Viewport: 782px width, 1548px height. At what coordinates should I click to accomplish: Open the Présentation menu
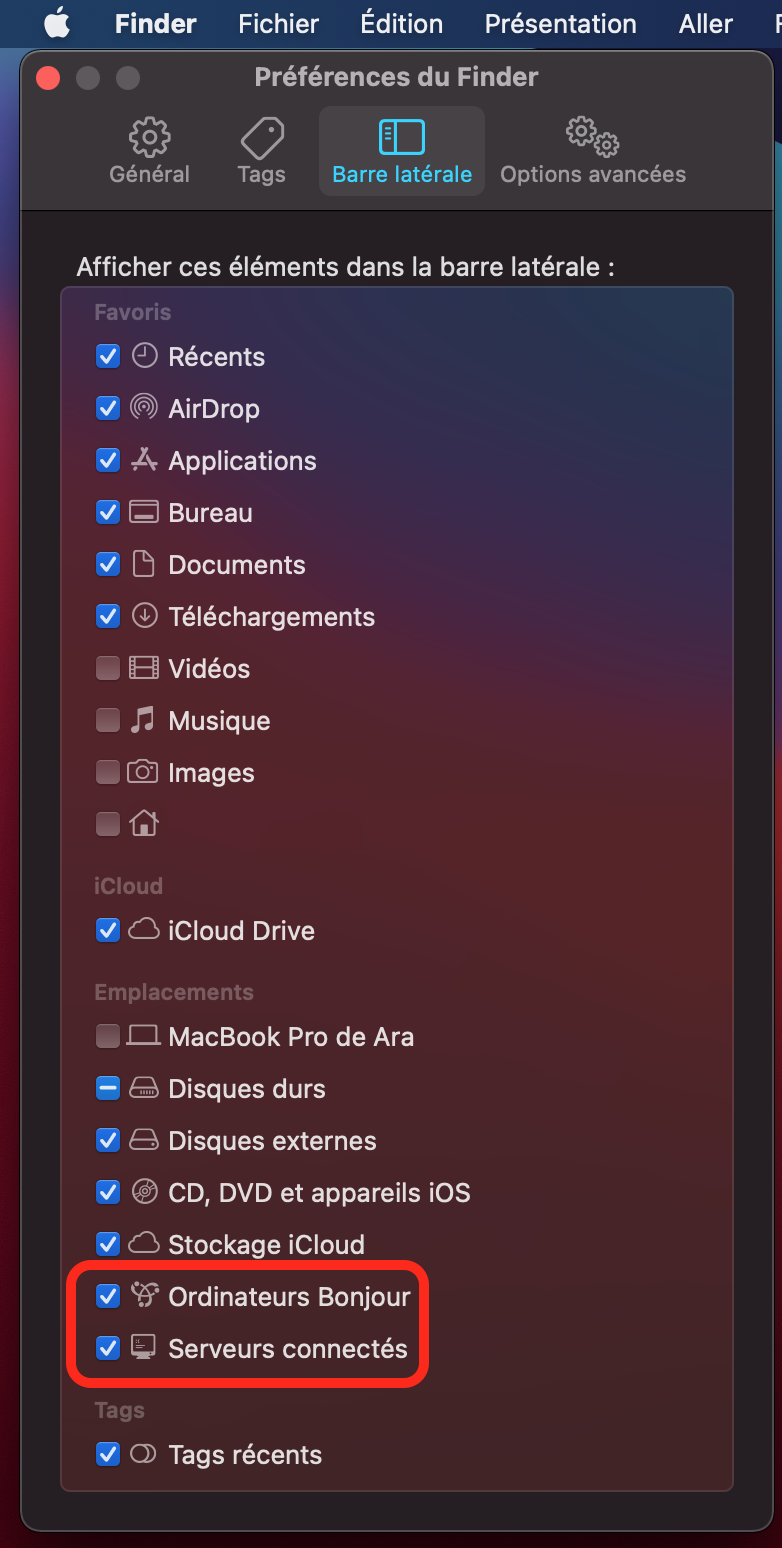tap(561, 23)
